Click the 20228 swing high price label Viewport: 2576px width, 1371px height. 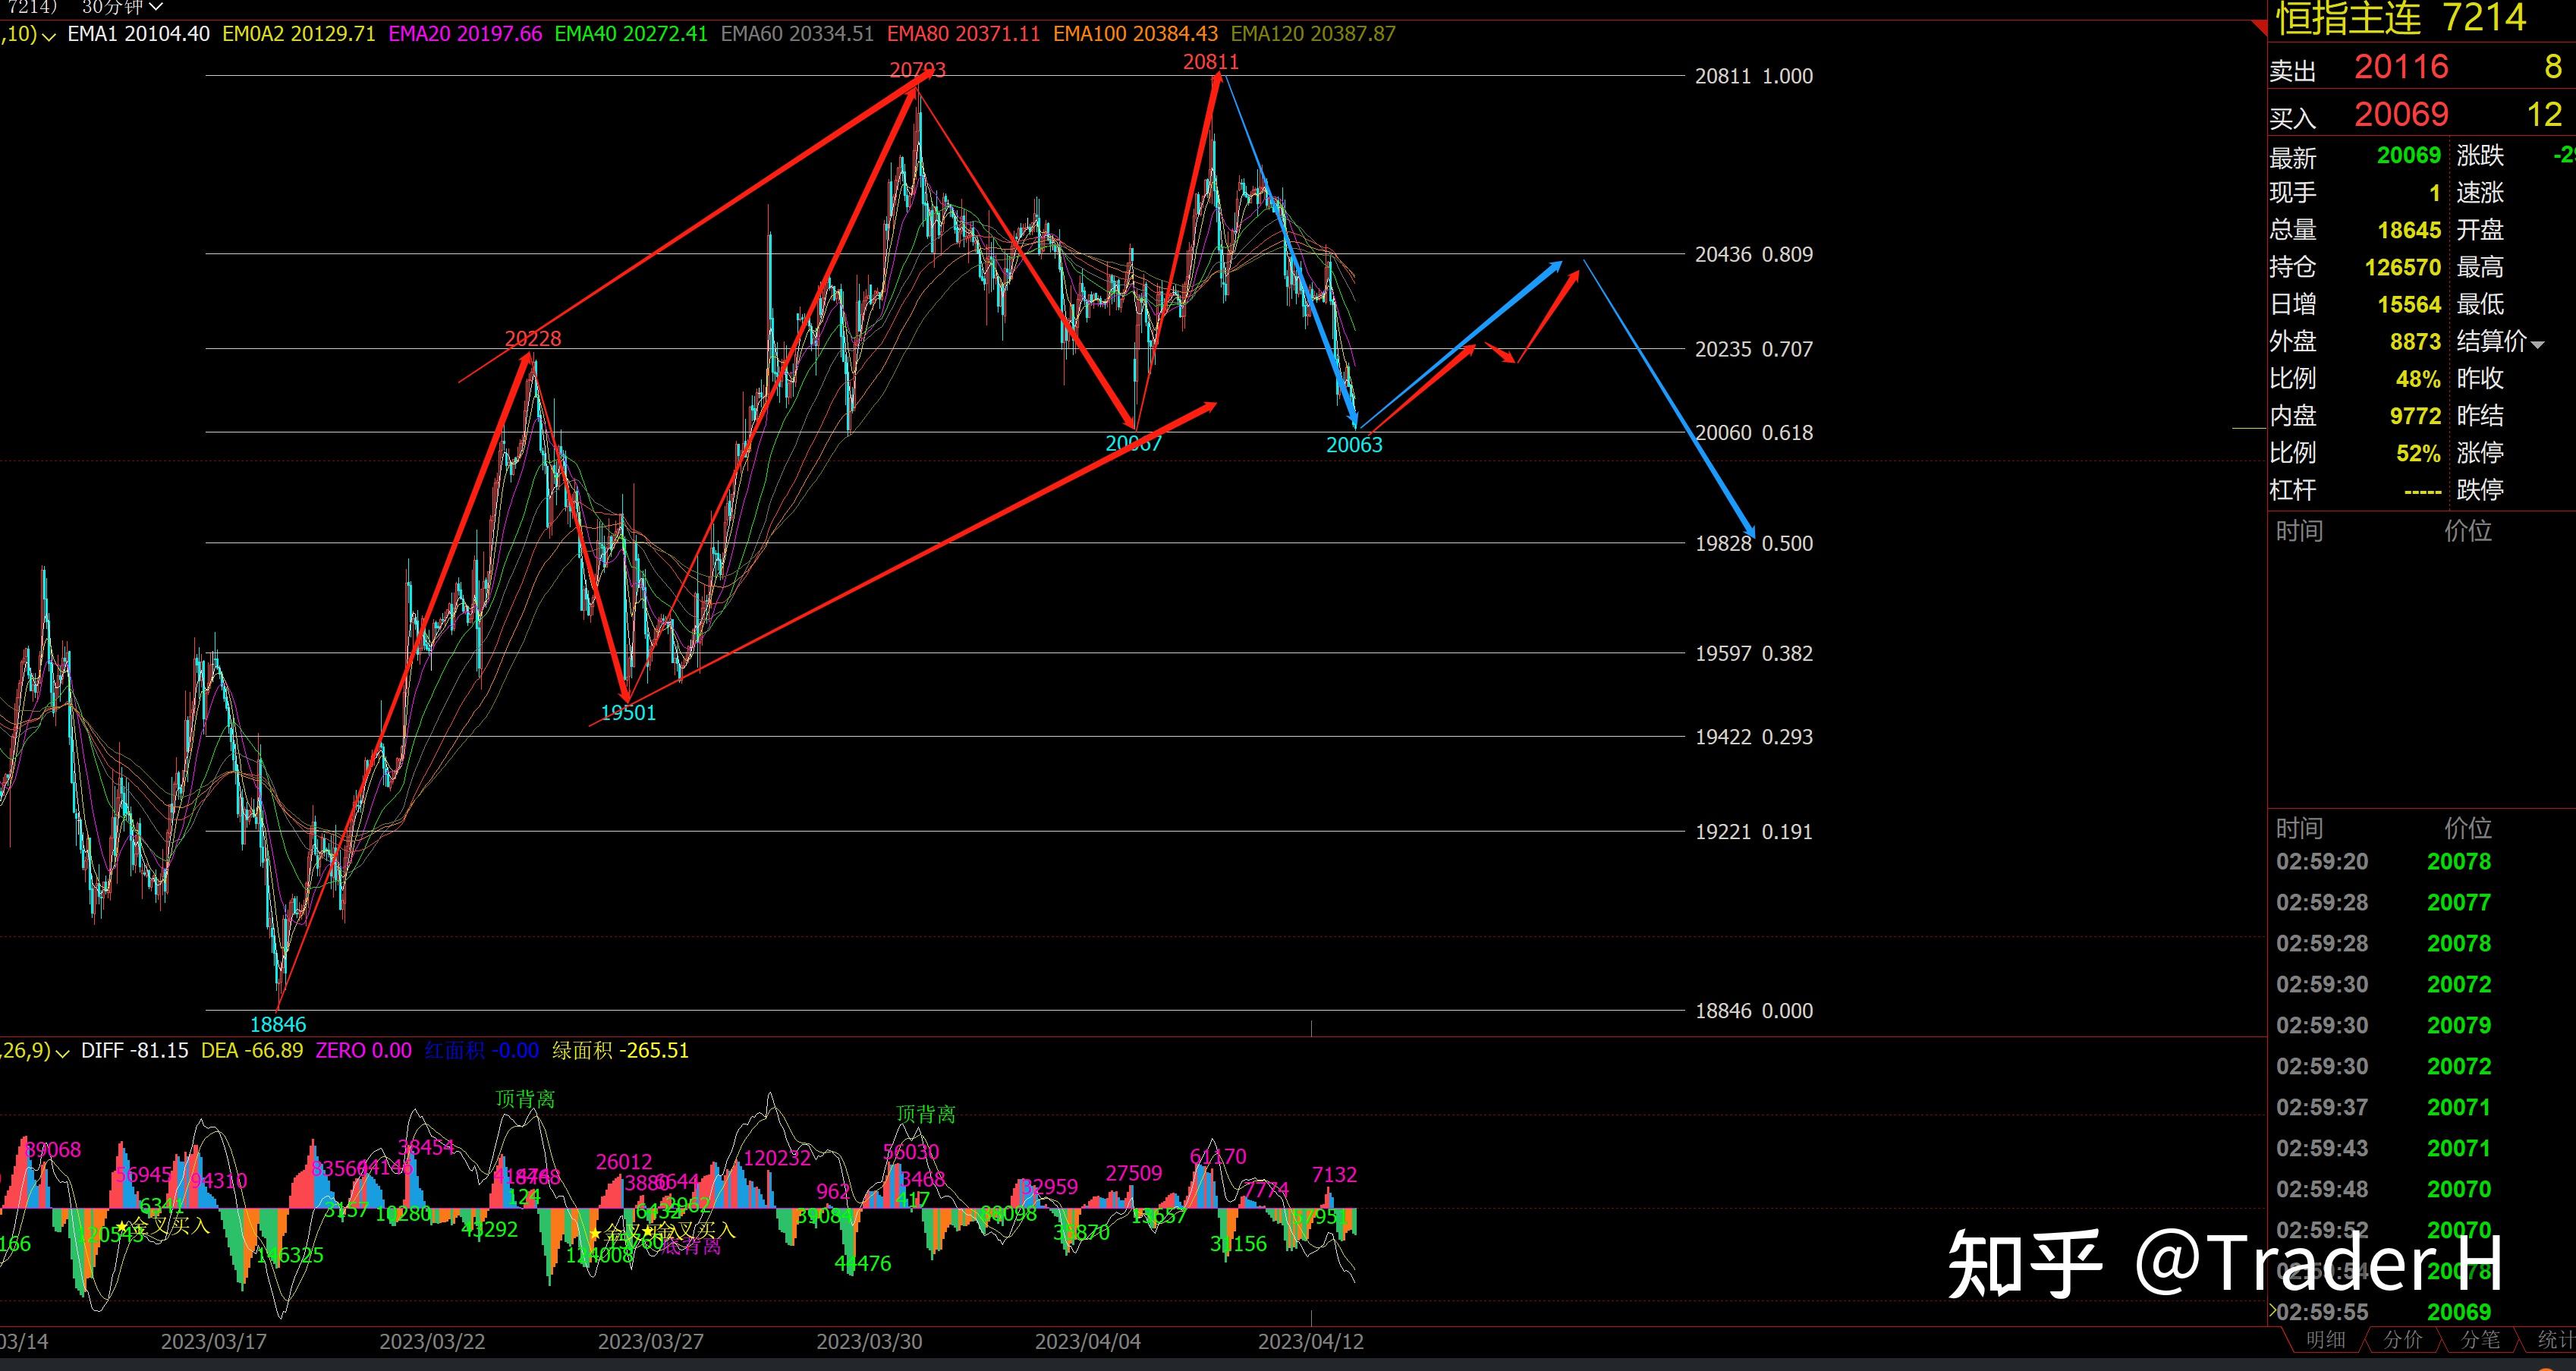pyautogui.click(x=533, y=339)
